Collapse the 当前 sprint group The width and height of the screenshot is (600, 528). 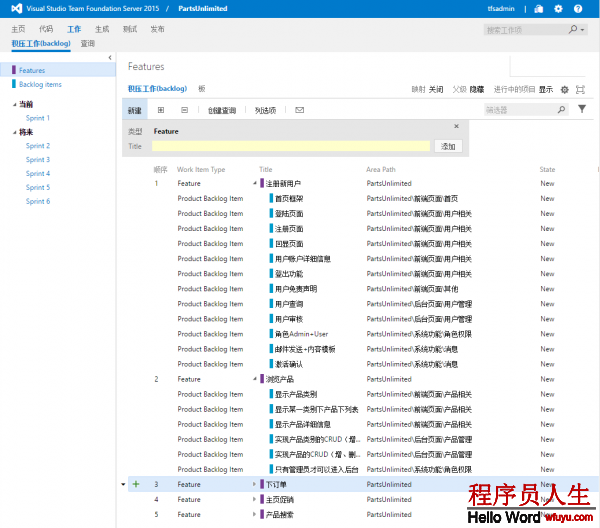(15, 104)
